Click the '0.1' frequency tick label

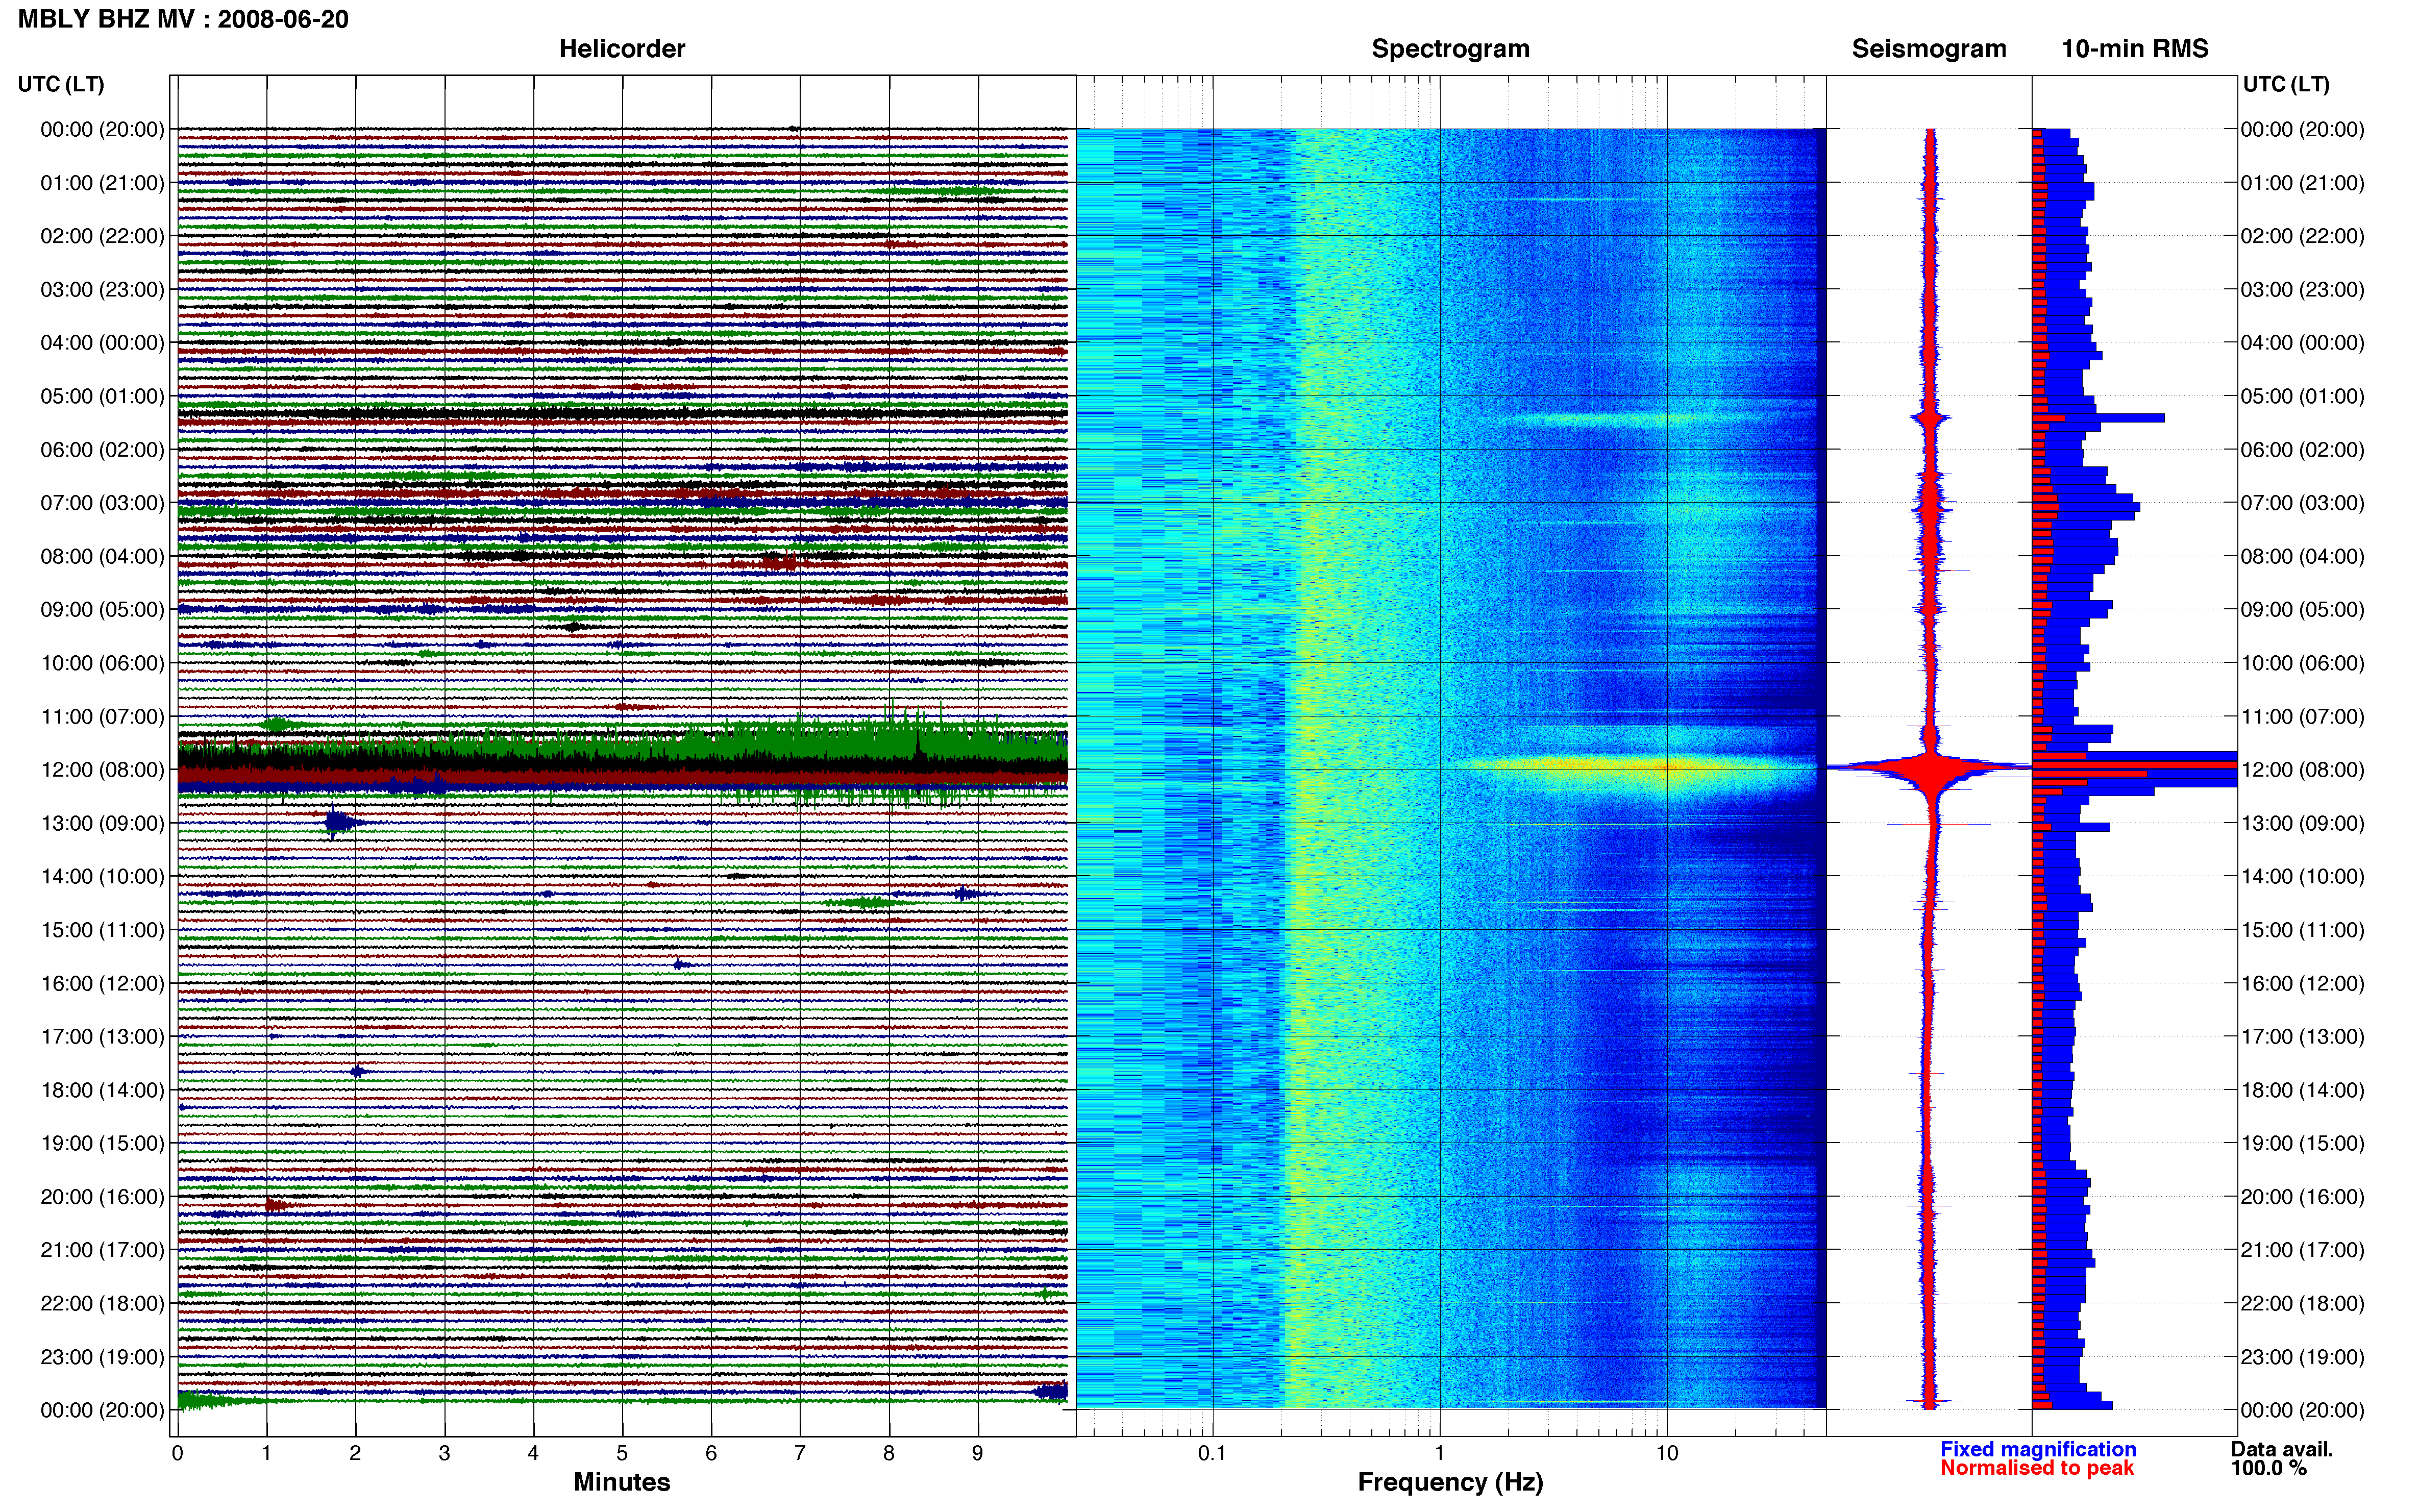coord(1212,1453)
